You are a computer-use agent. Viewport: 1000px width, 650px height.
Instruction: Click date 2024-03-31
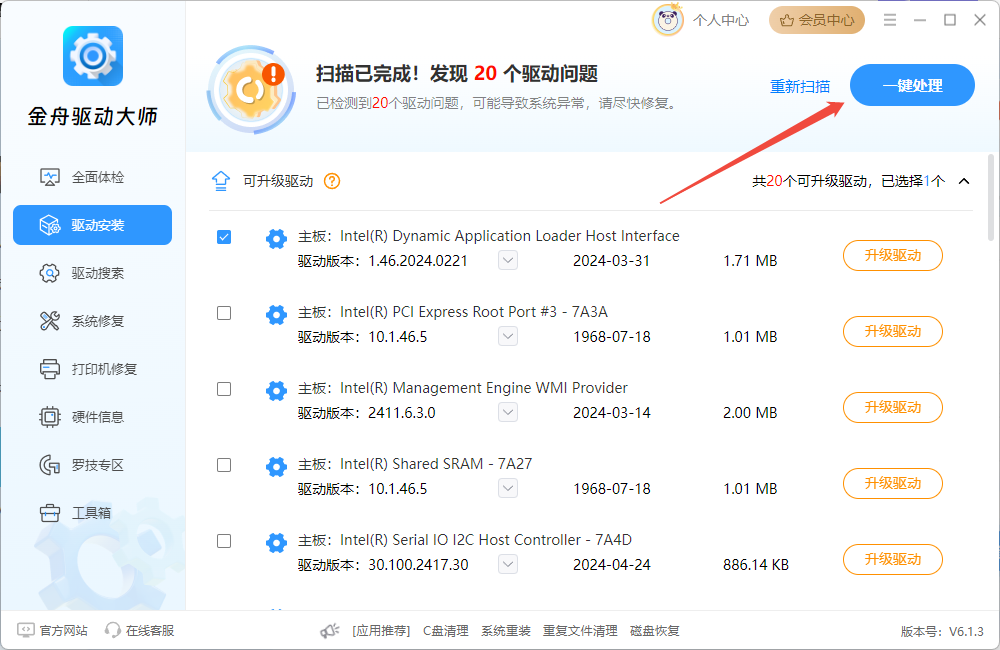(x=611, y=261)
